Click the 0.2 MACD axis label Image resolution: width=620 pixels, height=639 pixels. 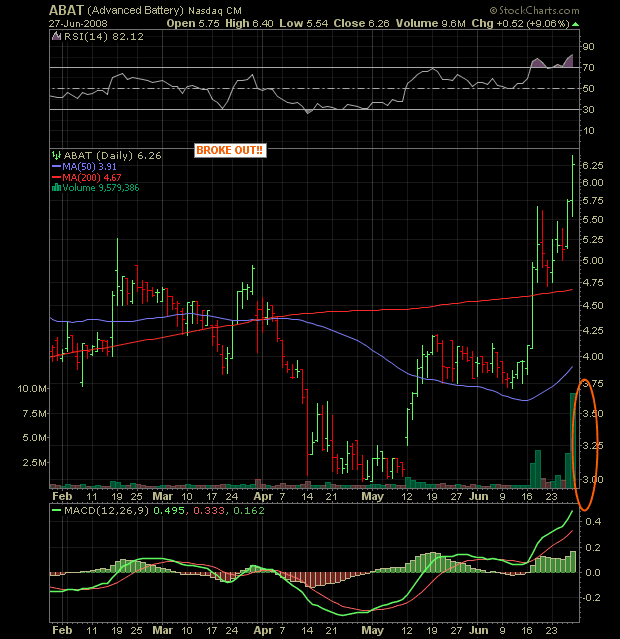point(593,547)
